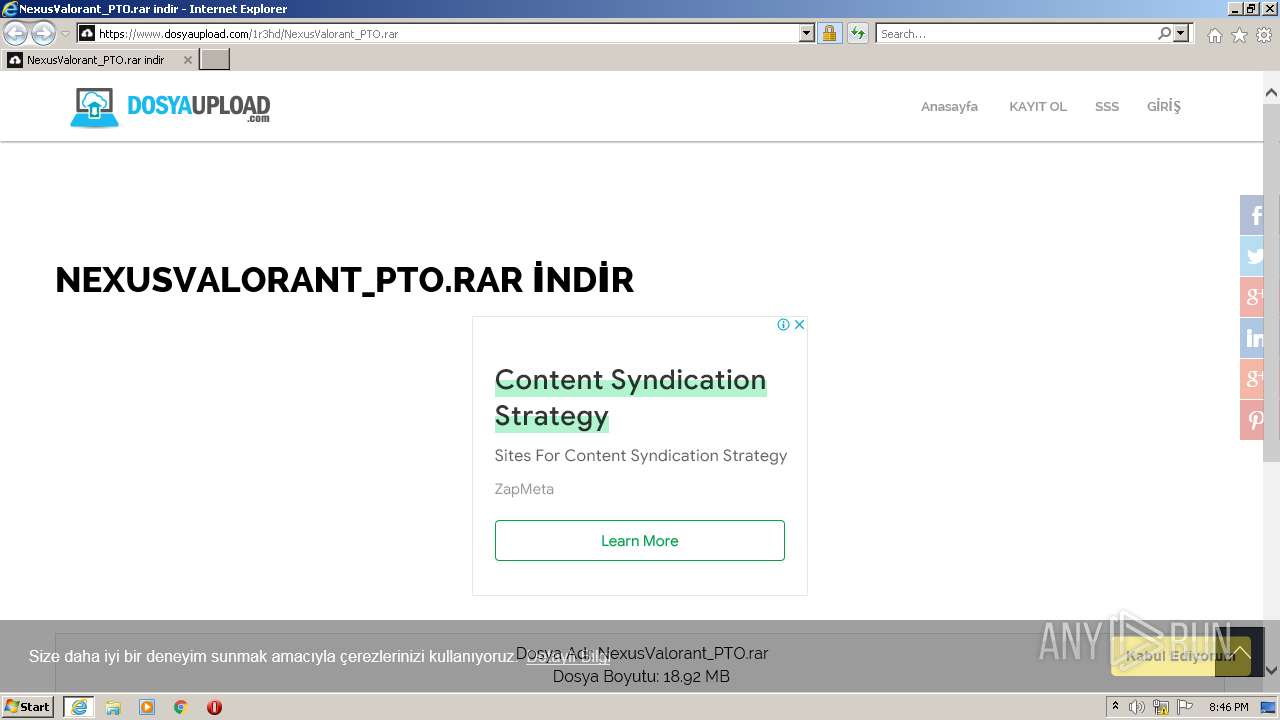Viewport: 1280px width, 720px height.
Task: Open the Detaylı Bilgi cookie link
Action: click(x=568, y=657)
